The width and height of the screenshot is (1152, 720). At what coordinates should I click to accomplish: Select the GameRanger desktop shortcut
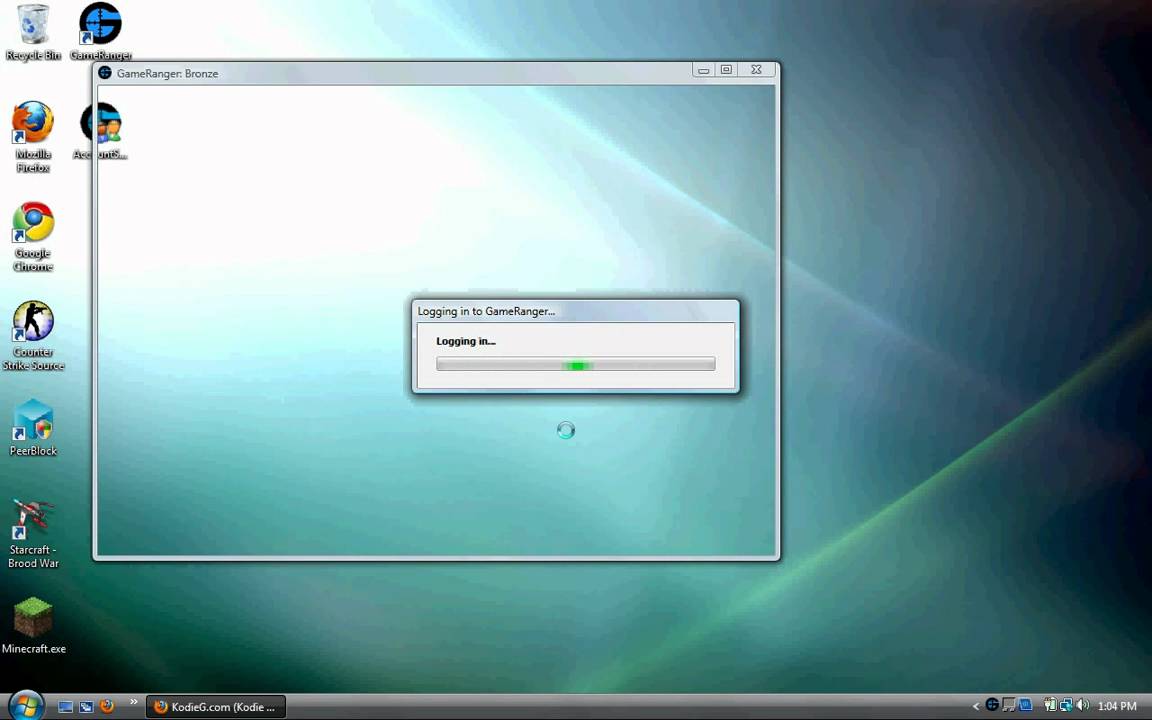[101, 32]
